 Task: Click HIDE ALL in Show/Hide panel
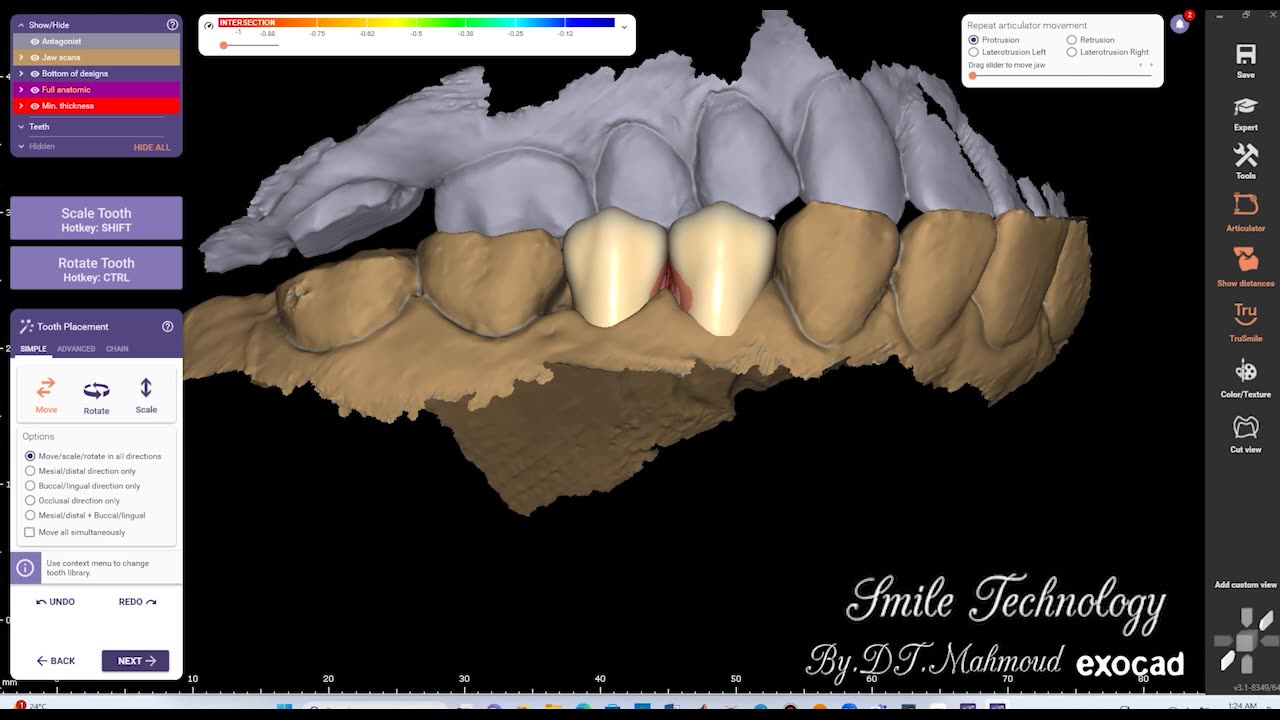click(x=152, y=147)
